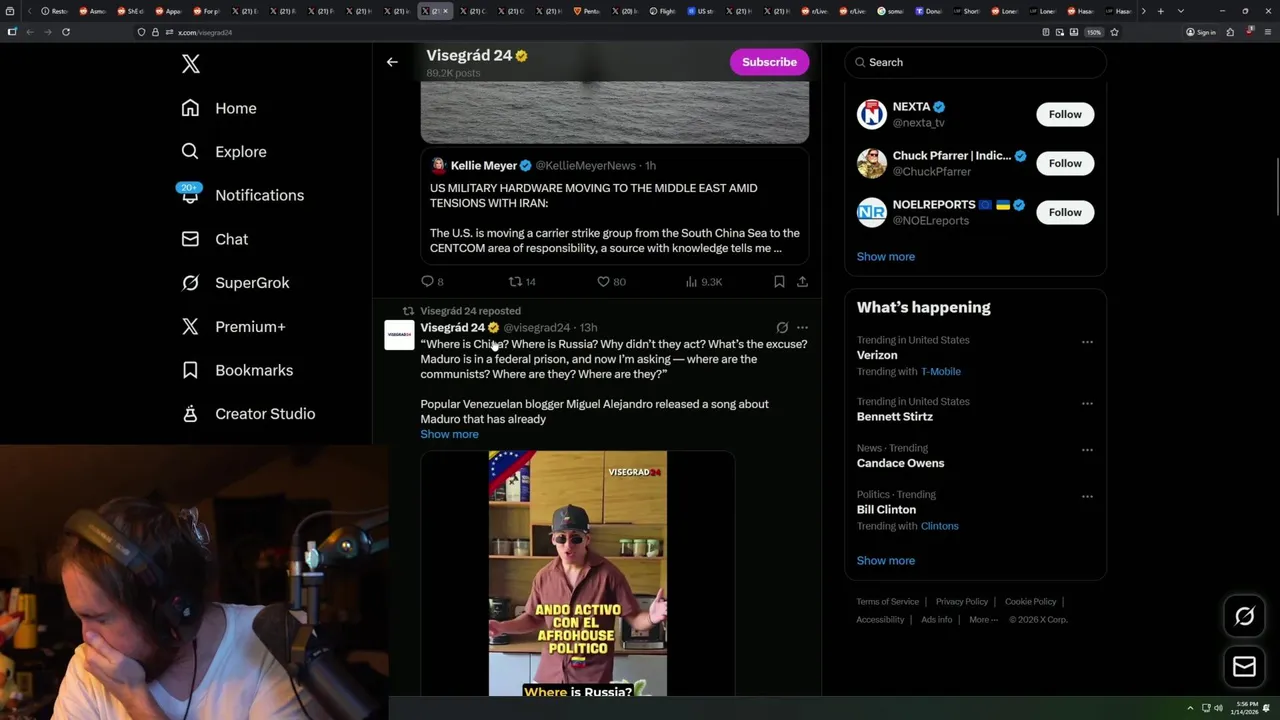The width and height of the screenshot is (1280, 720).
Task: Open more options for Verizon trend
Action: pos(1087,342)
